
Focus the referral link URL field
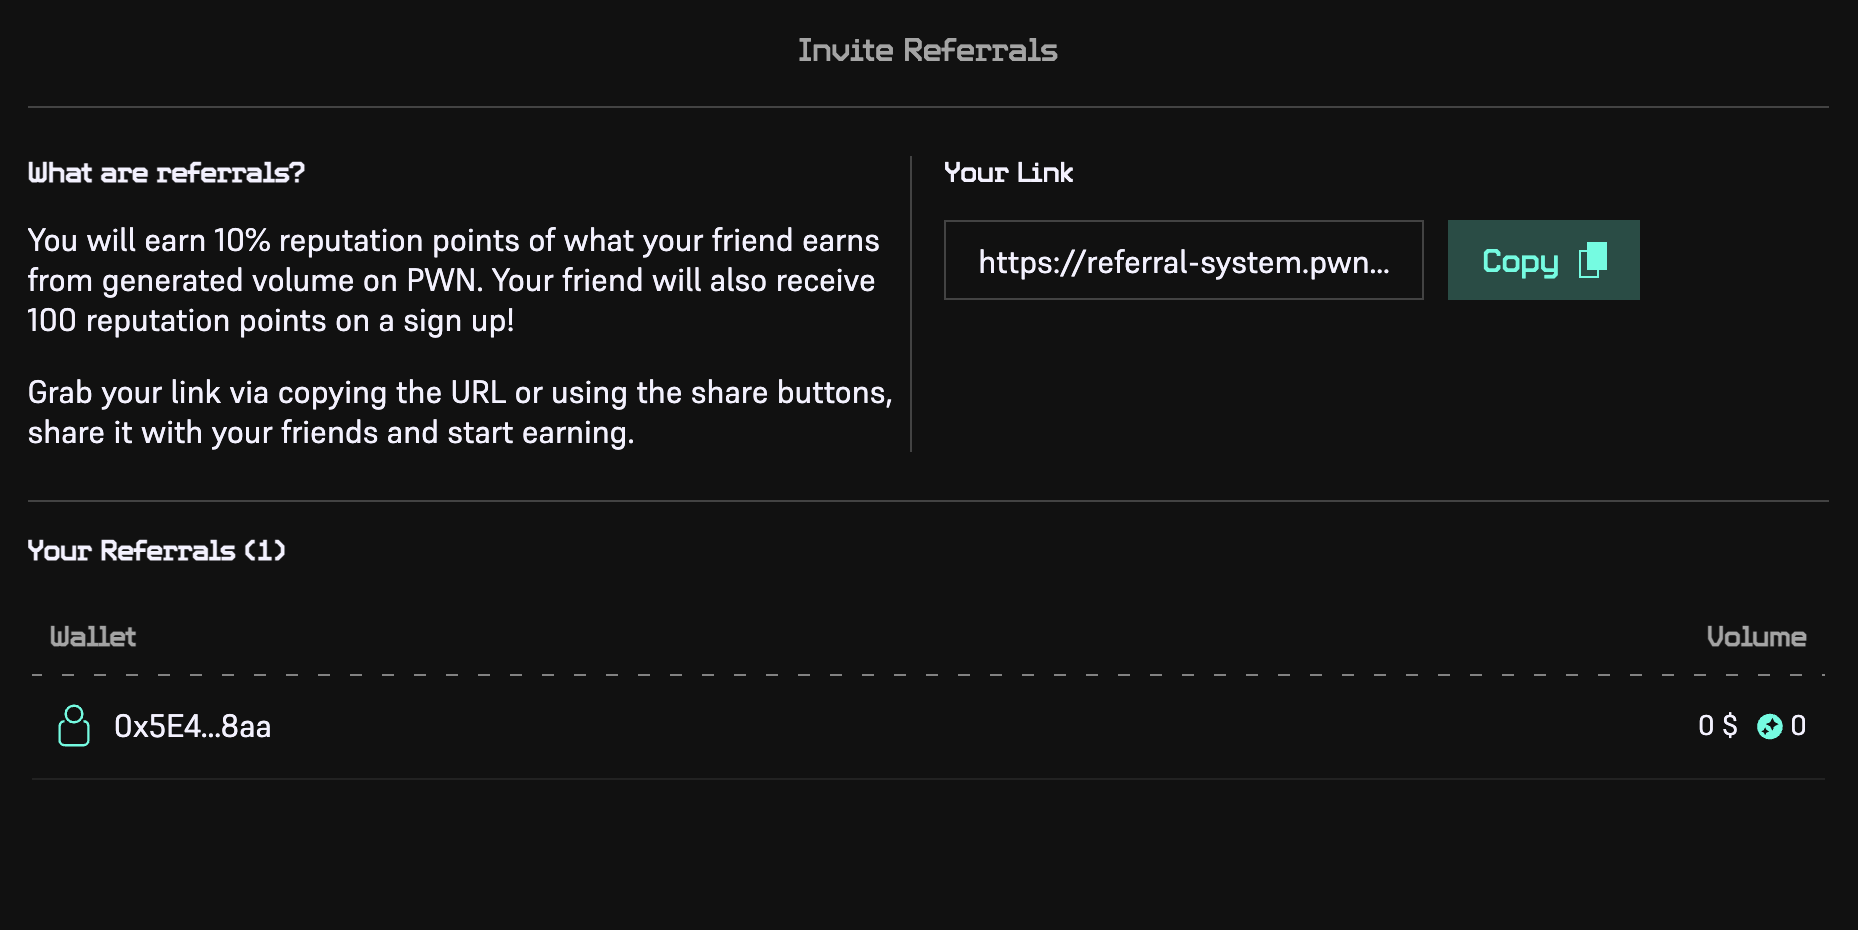click(x=1183, y=261)
